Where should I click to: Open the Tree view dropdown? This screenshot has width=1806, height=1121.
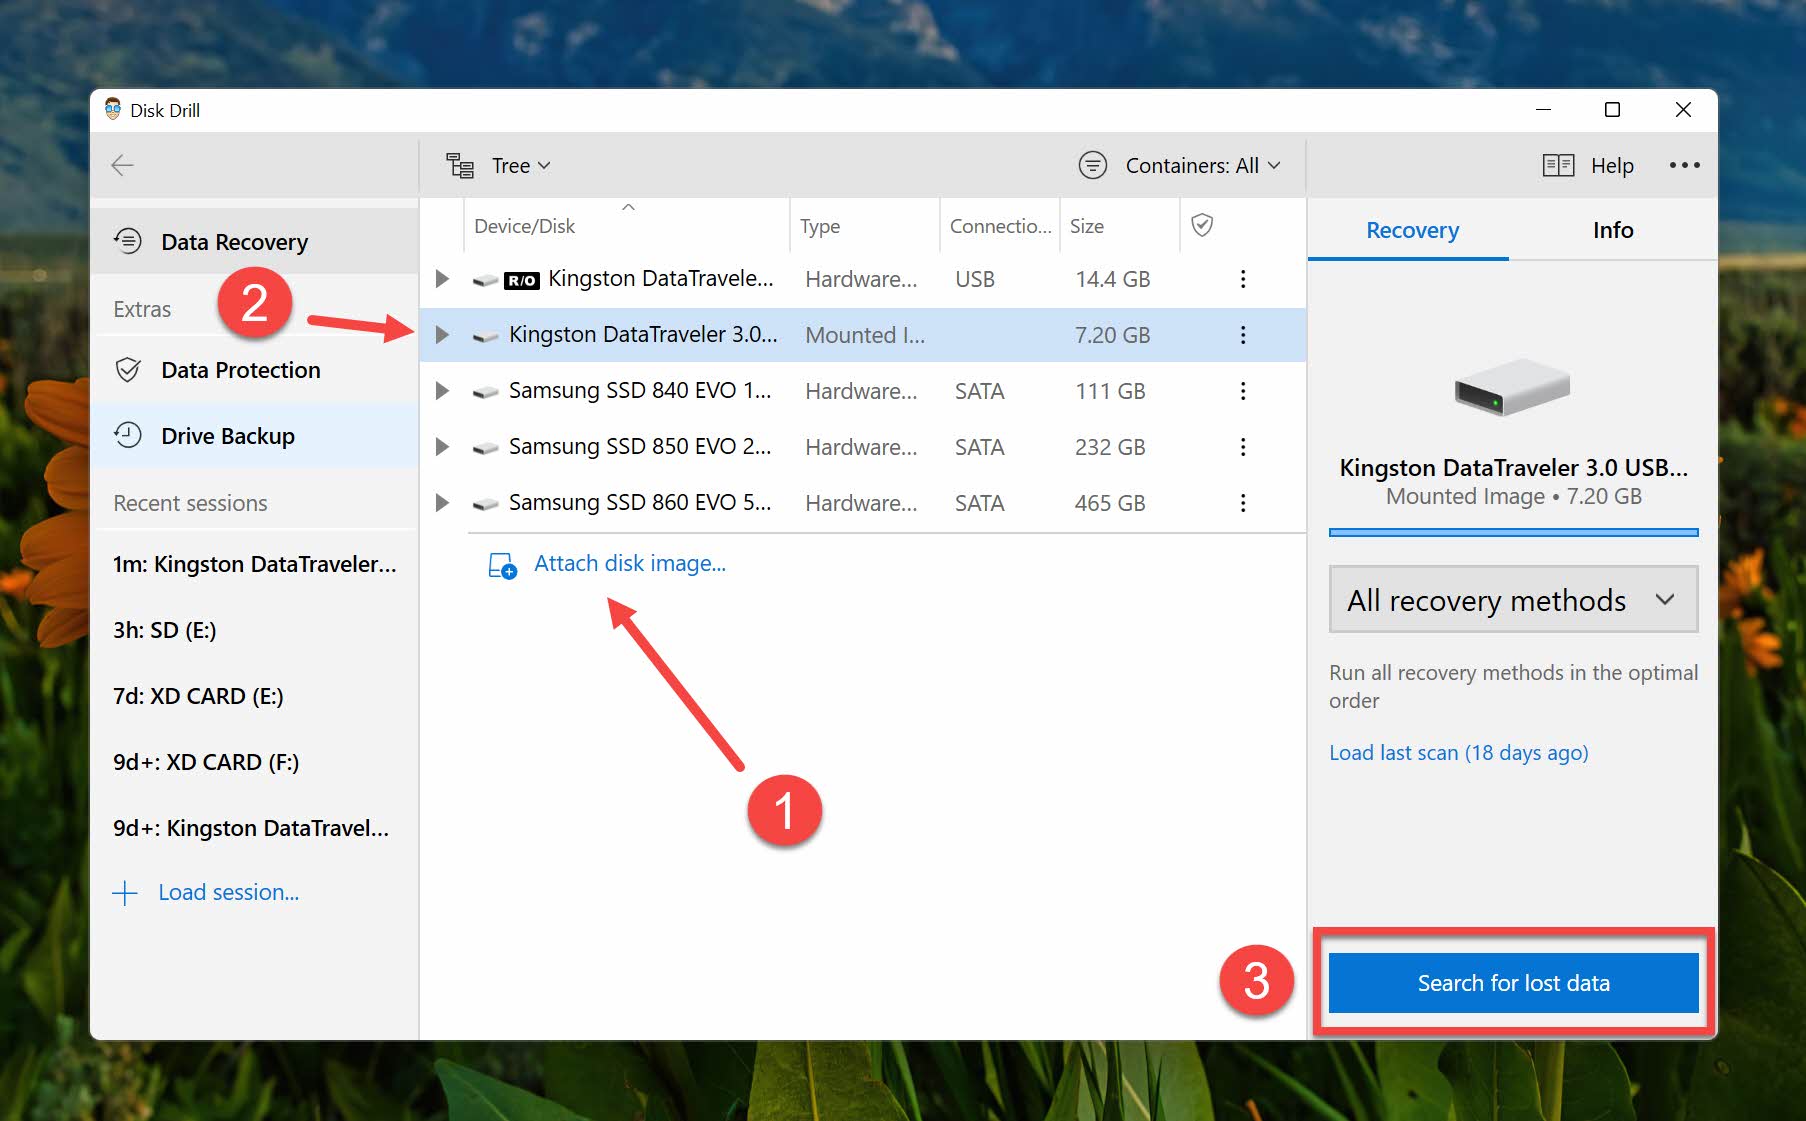point(521,165)
